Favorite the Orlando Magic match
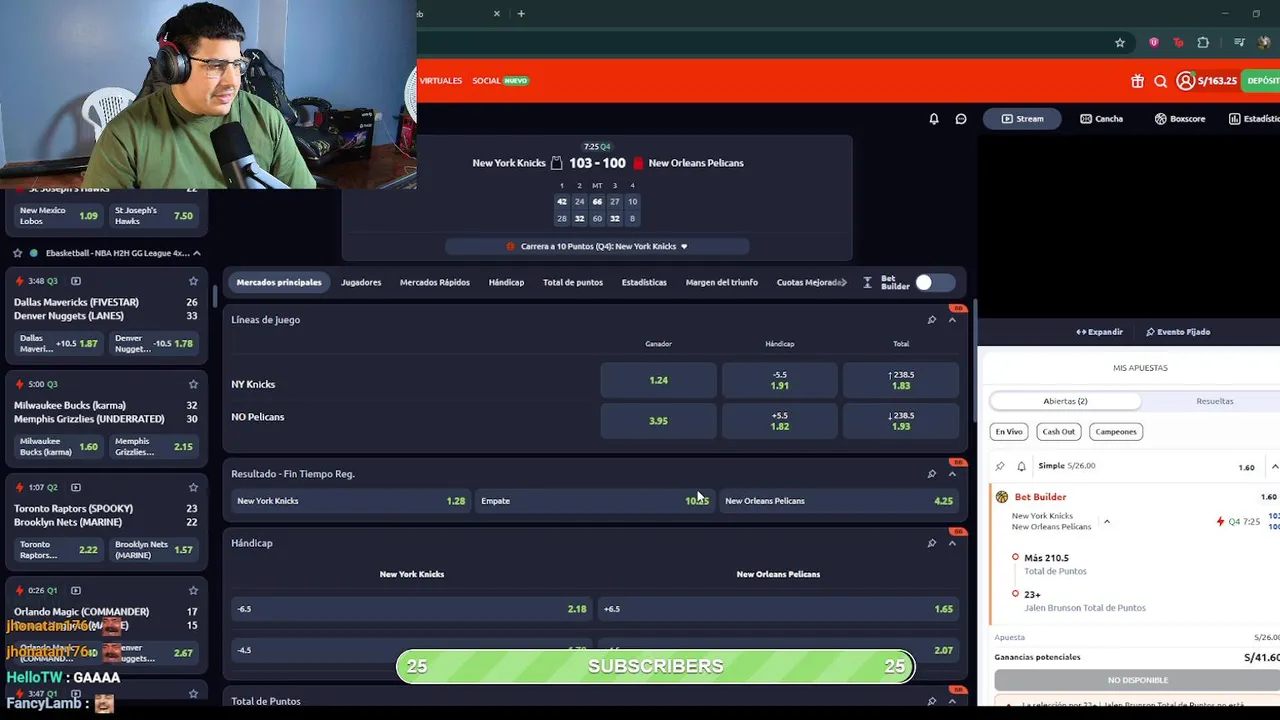 pyautogui.click(x=193, y=590)
